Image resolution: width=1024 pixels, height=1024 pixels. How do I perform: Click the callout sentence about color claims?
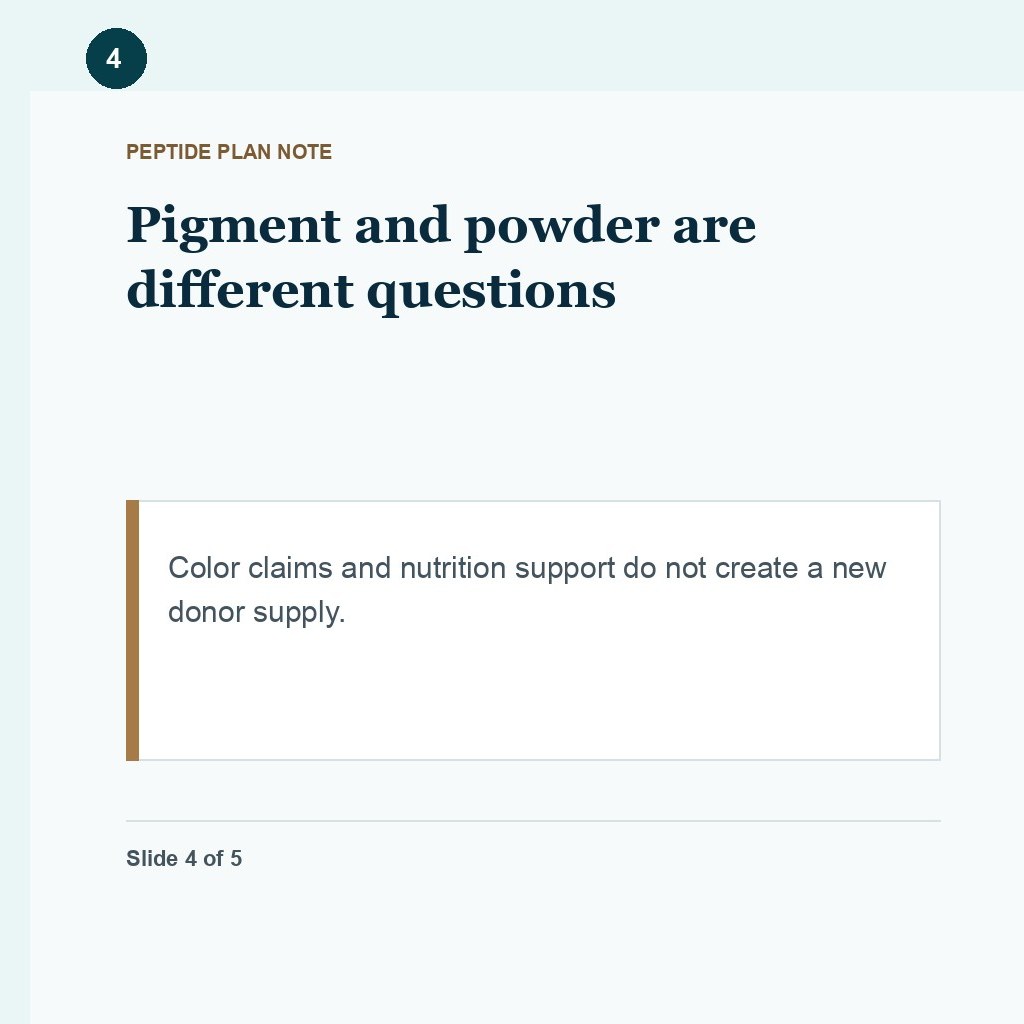click(526, 590)
